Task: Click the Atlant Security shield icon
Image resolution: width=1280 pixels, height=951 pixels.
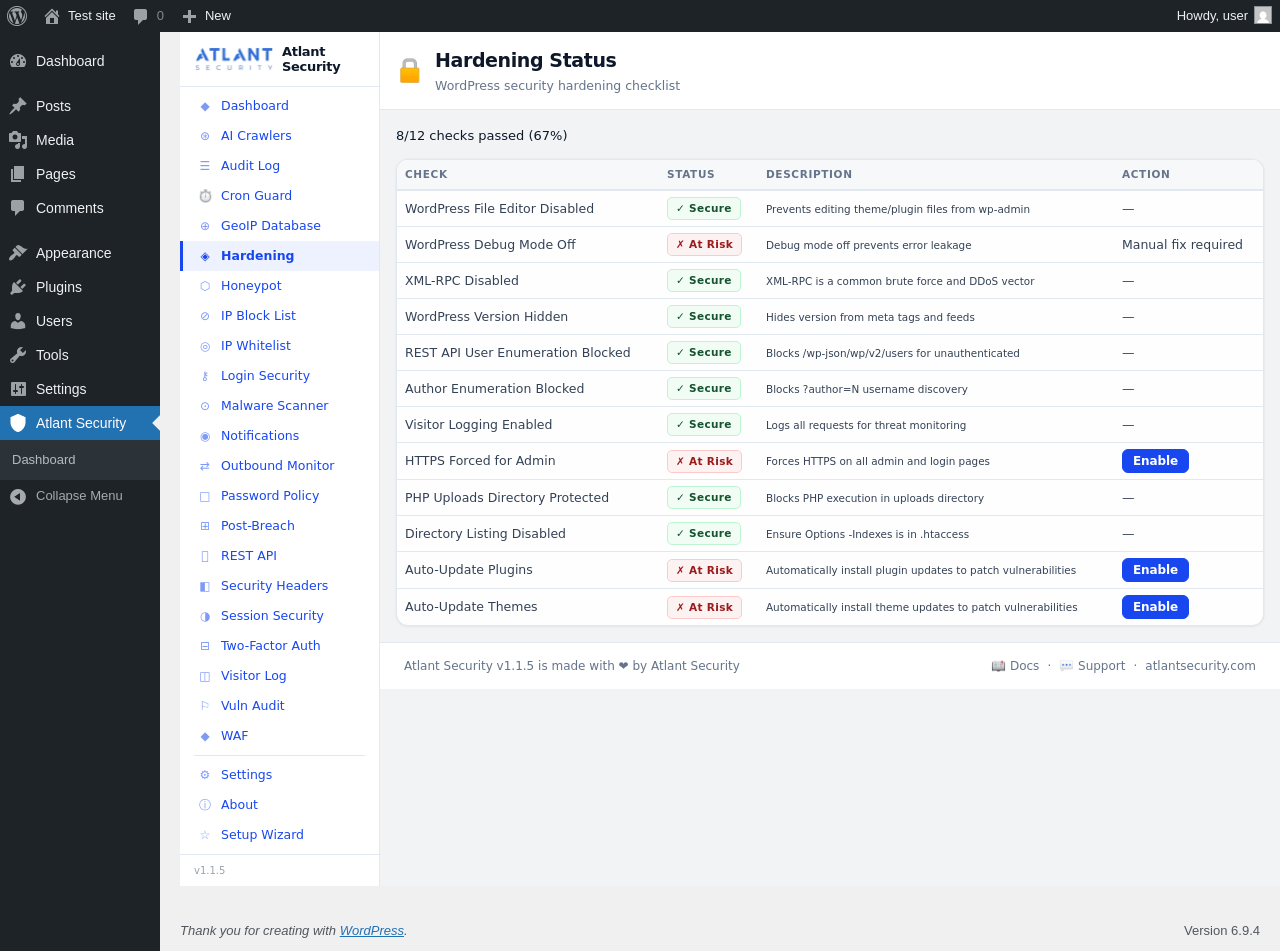Action: pyautogui.click(x=18, y=423)
